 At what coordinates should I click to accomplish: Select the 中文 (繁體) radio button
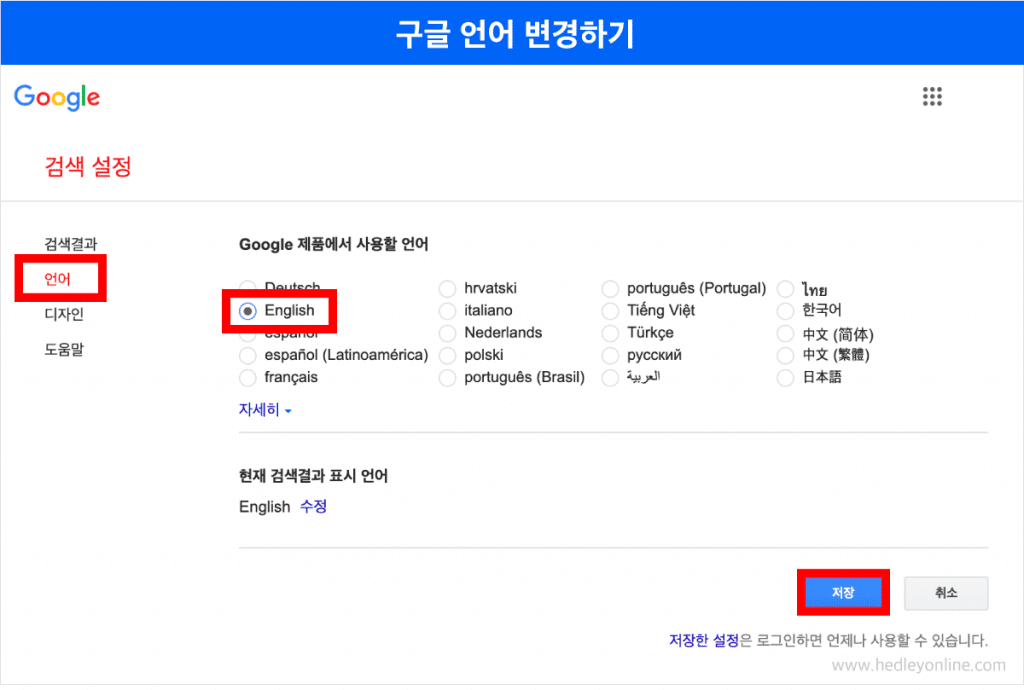pos(785,356)
